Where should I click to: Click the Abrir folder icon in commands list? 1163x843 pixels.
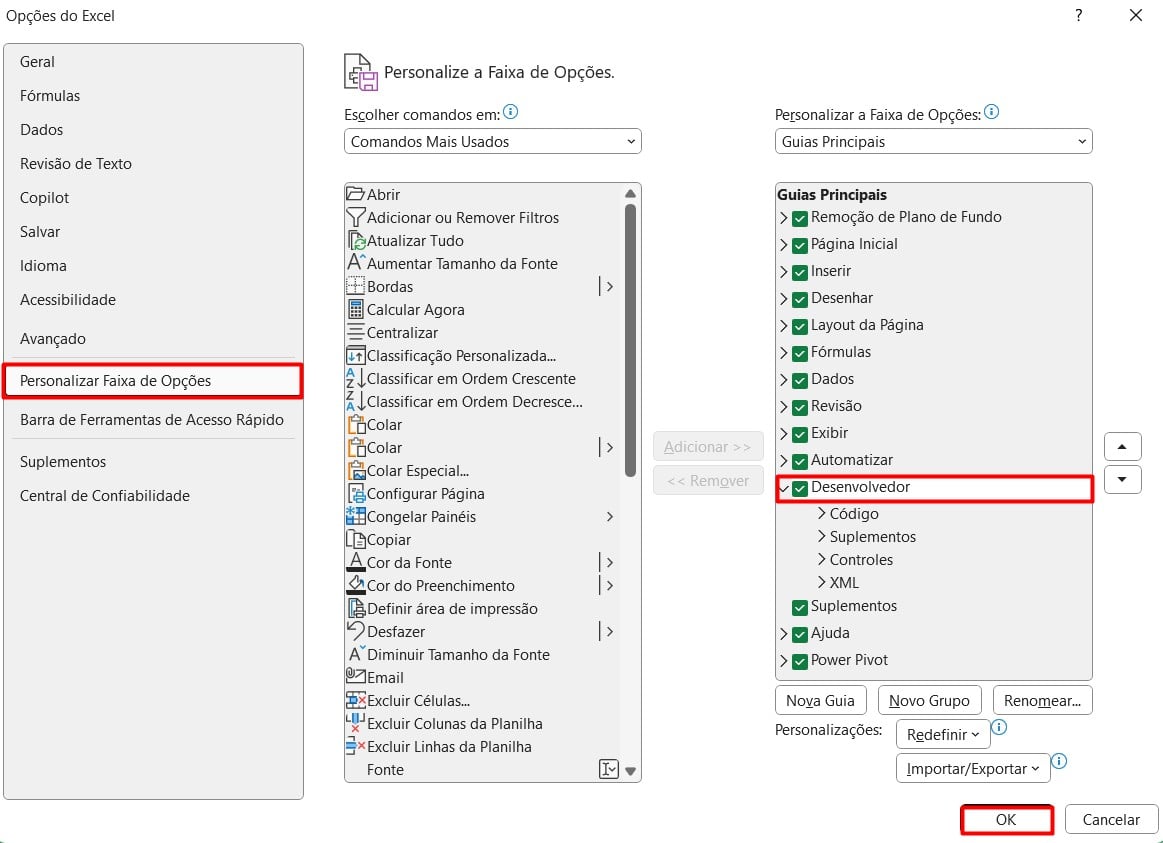[x=356, y=195]
